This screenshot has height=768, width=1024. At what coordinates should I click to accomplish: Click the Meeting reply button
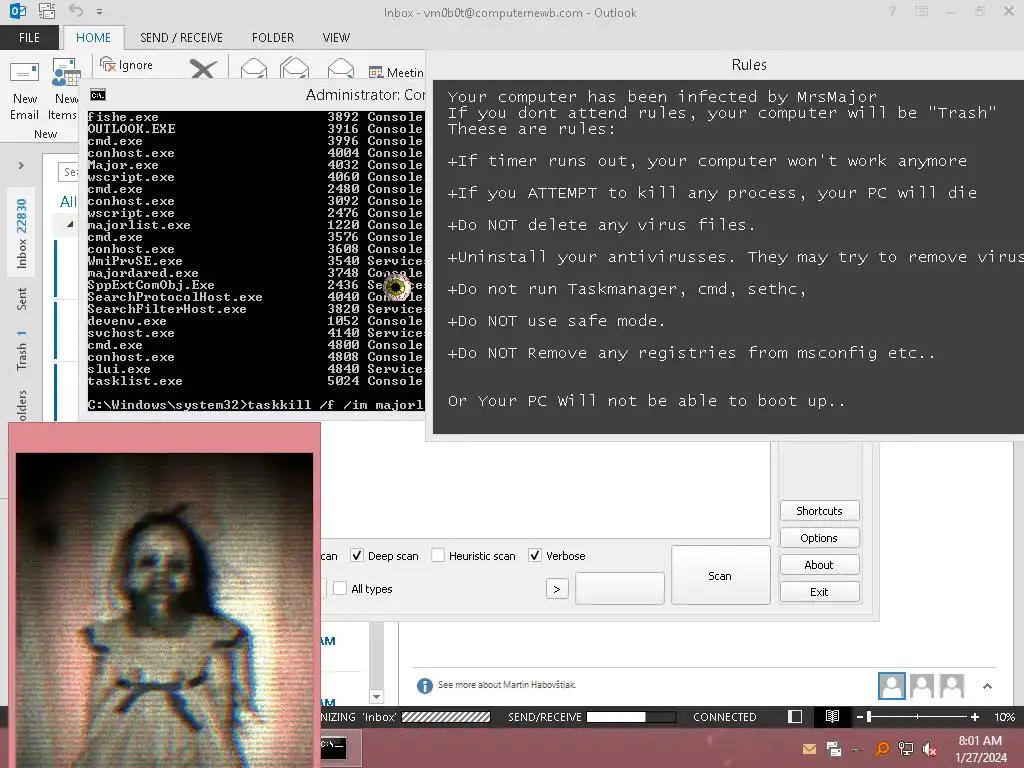pos(396,72)
